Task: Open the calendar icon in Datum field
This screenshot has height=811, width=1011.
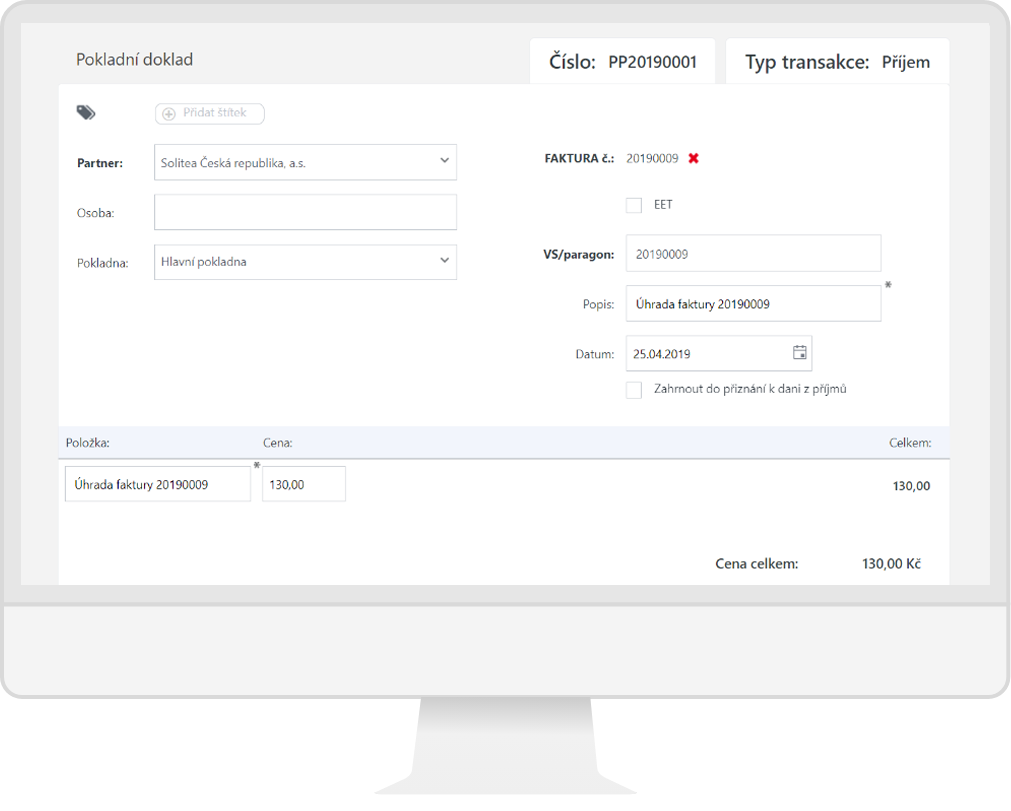Action: (x=799, y=353)
